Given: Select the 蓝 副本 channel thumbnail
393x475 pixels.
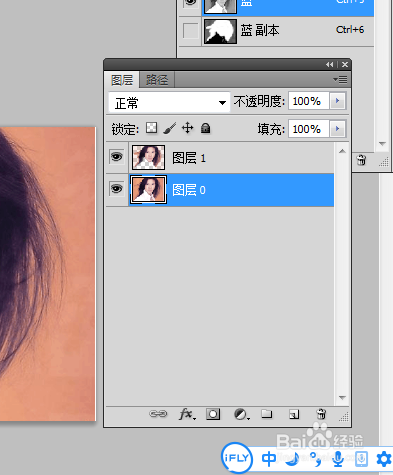Looking at the screenshot, I should (x=220, y=31).
